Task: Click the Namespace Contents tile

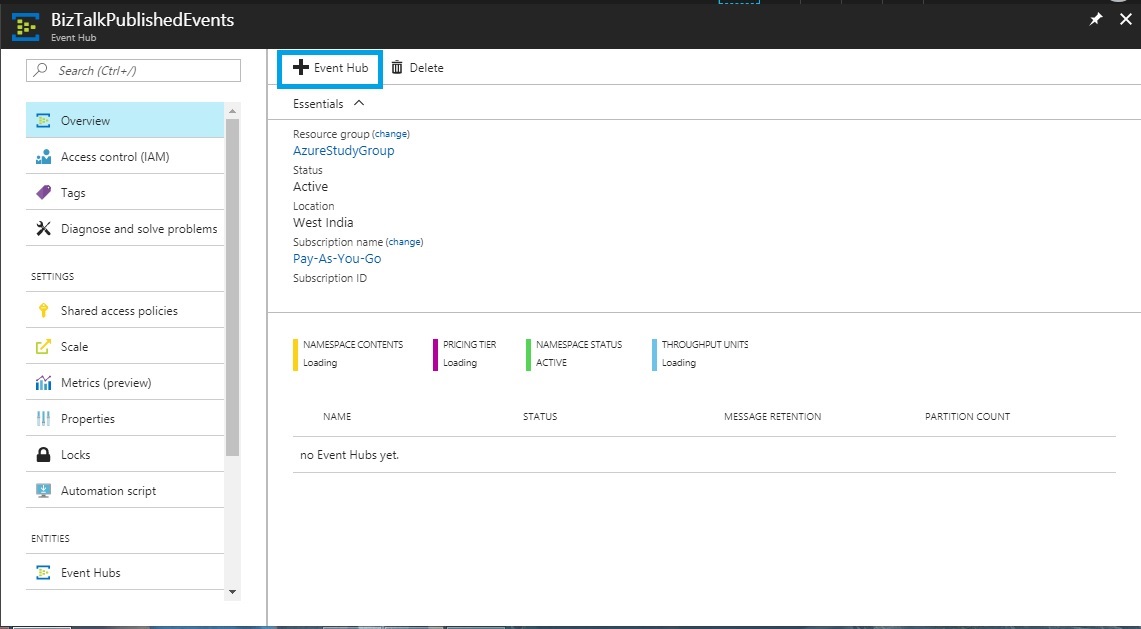Action: [x=349, y=354]
